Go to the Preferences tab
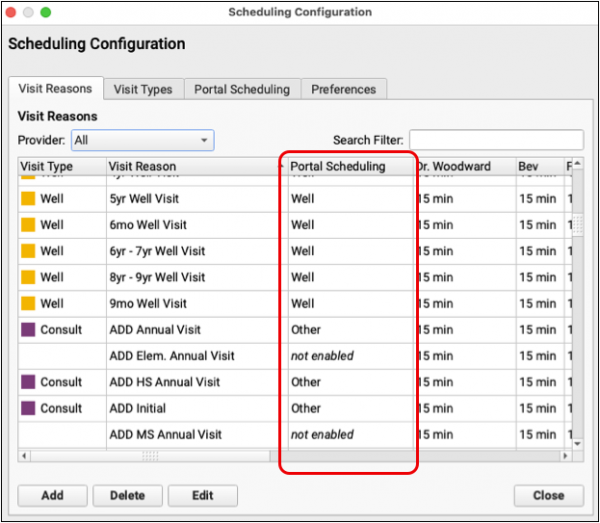The image size is (600, 523). (344, 89)
